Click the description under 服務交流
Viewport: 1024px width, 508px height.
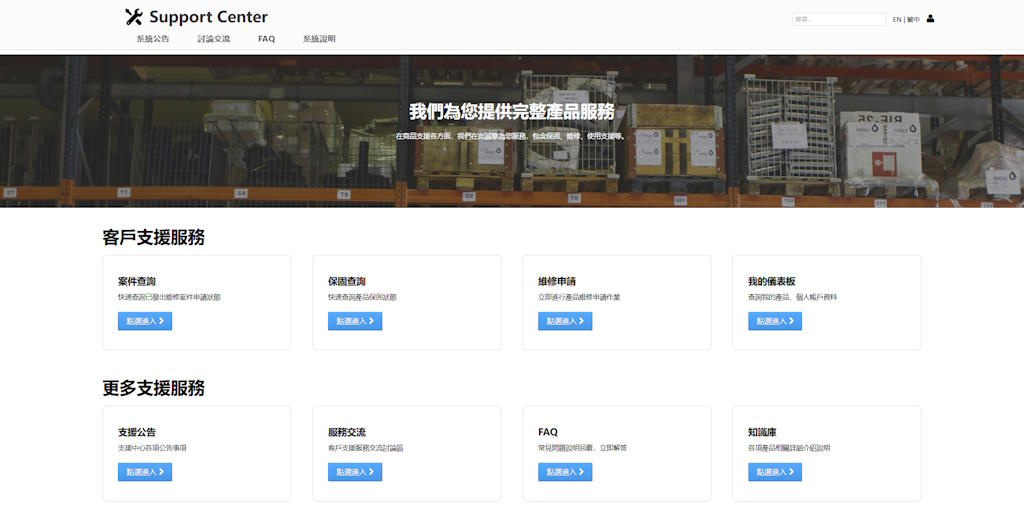pos(366,448)
